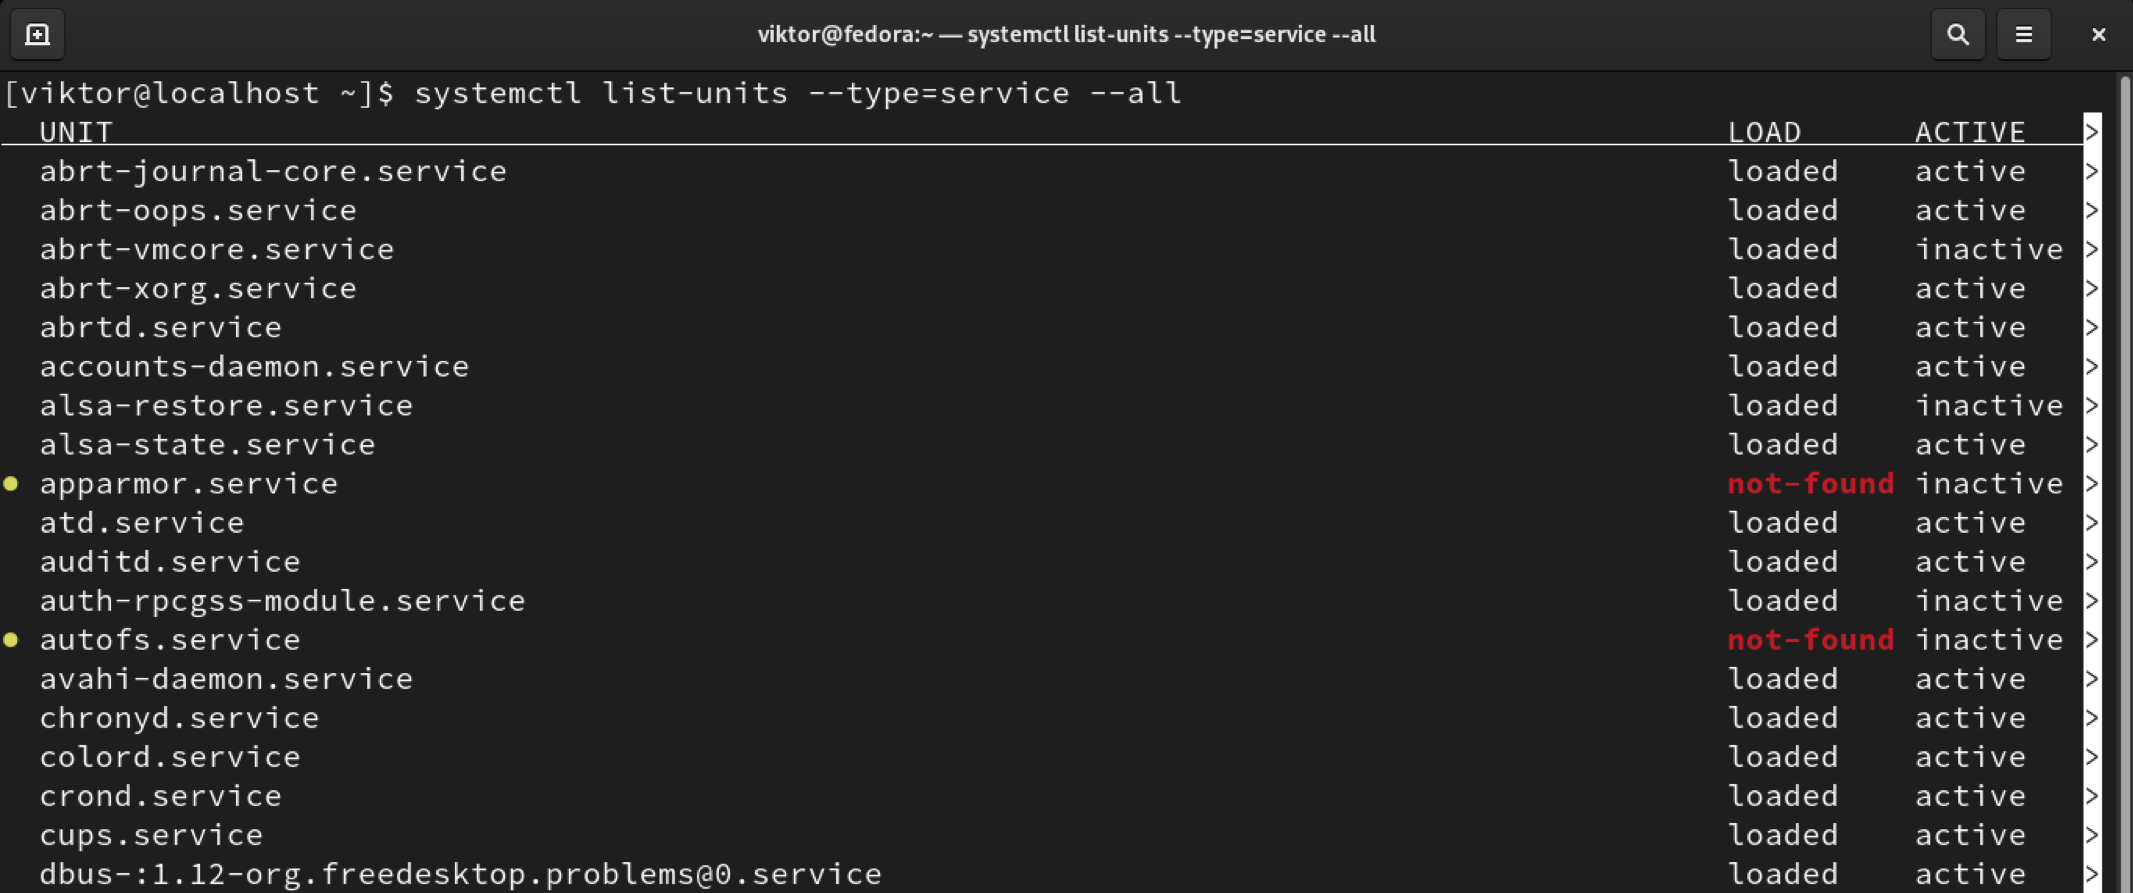Click the red not-found text for autofs.service
The image size is (2133, 893).
coord(1810,640)
